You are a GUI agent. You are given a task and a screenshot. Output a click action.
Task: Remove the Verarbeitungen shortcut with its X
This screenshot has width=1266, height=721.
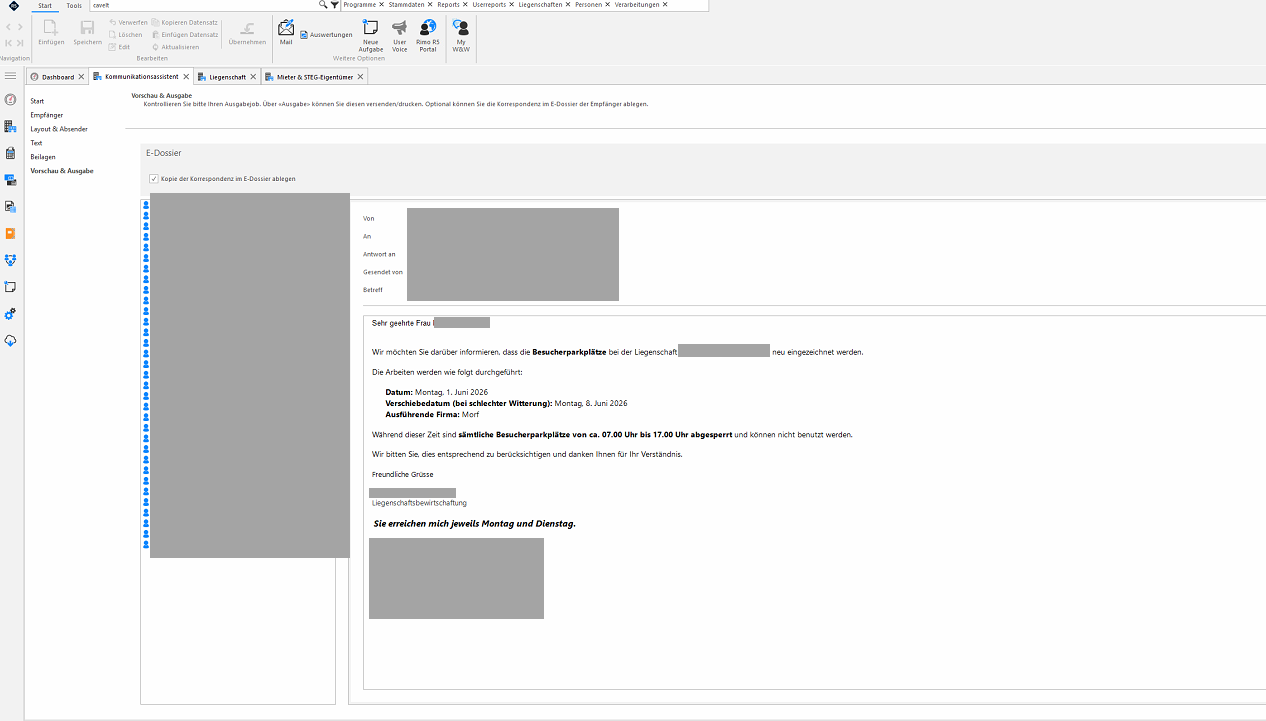click(665, 5)
